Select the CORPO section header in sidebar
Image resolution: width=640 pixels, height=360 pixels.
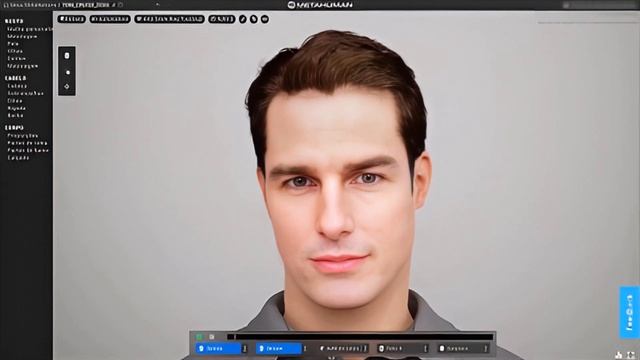[14, 128]
